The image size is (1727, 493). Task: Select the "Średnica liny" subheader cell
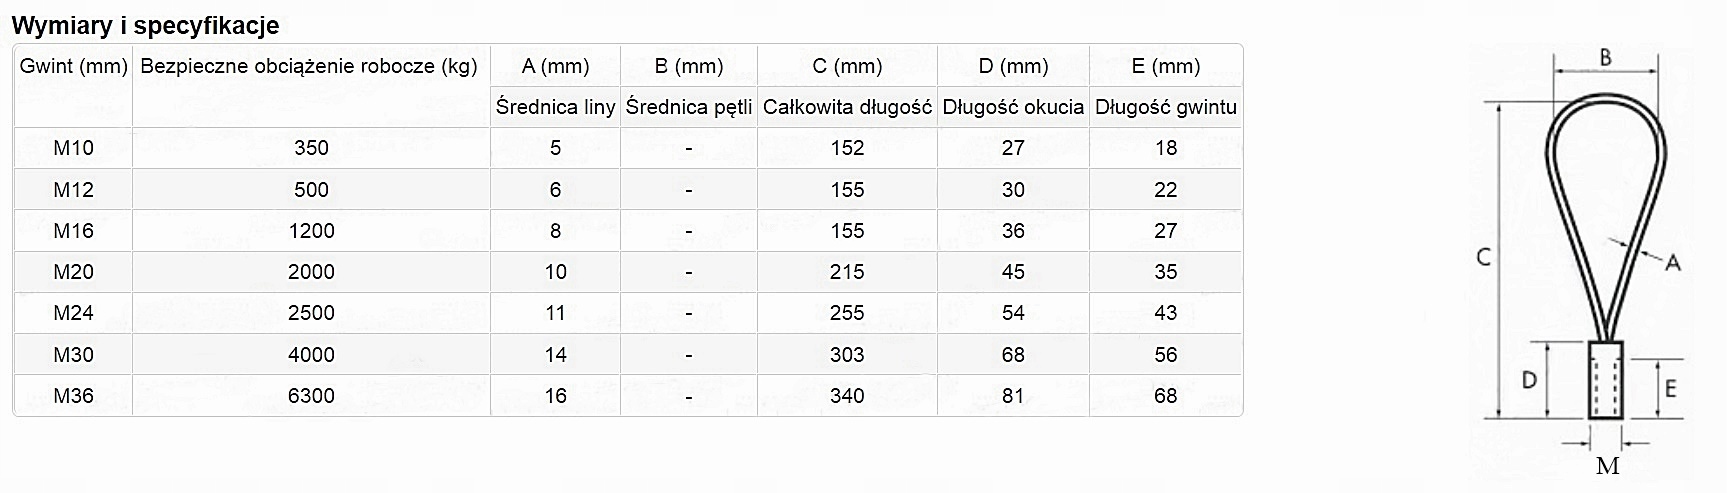point(555,107)
